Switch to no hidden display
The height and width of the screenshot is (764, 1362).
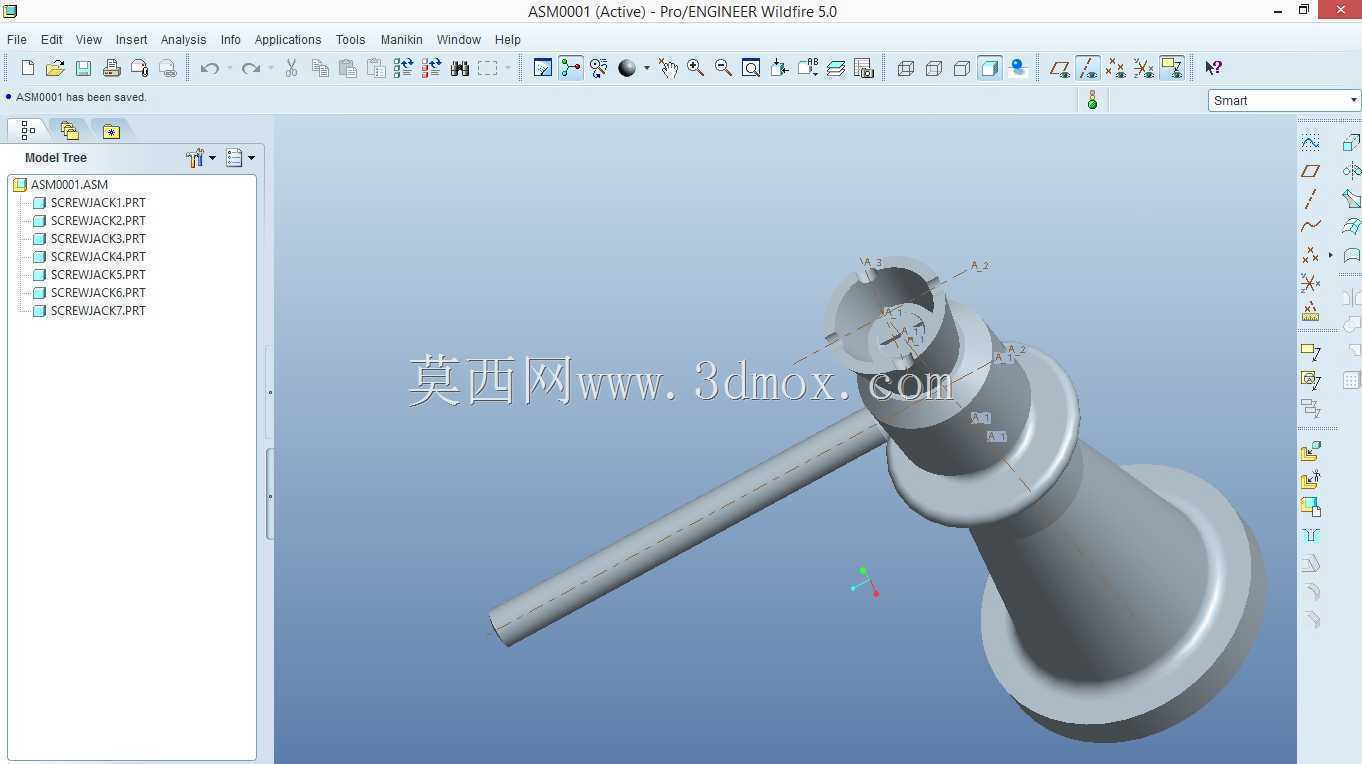(x=962, y=68)
